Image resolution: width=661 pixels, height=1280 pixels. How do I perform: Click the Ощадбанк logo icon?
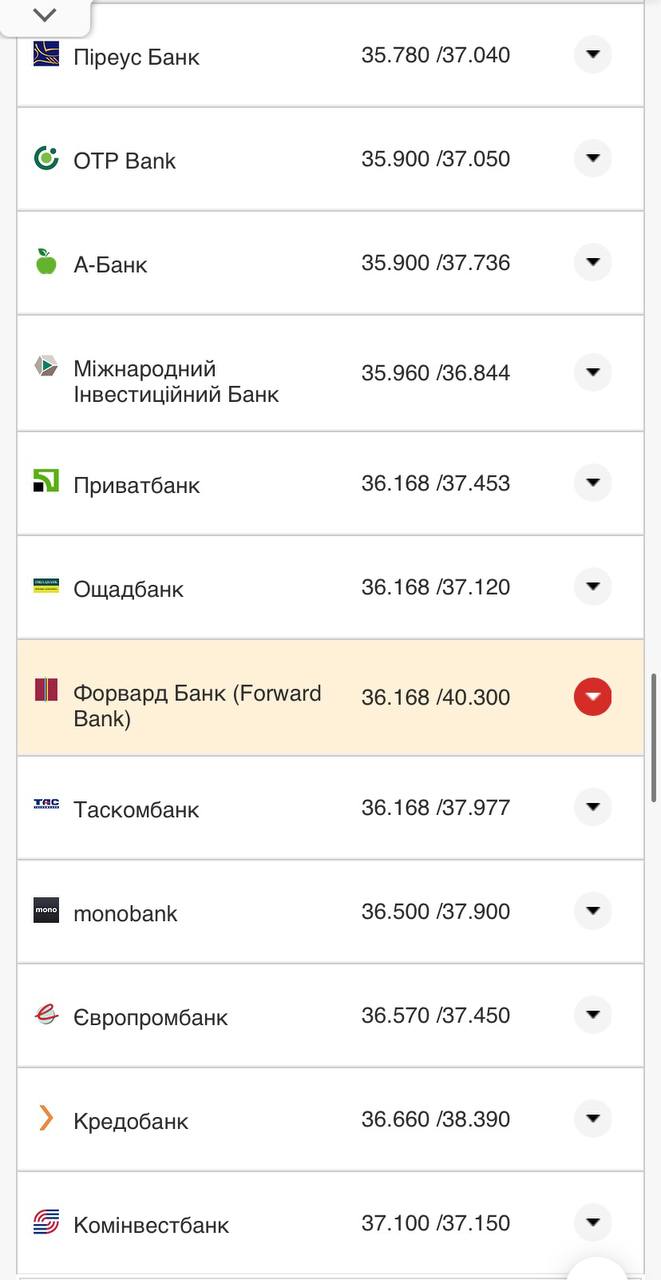46,586
